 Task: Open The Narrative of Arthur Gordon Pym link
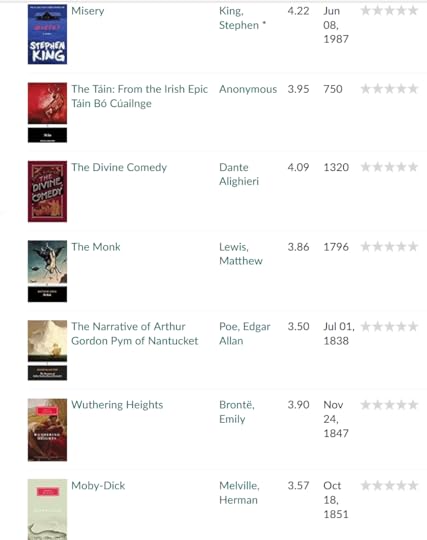[135, 333]
